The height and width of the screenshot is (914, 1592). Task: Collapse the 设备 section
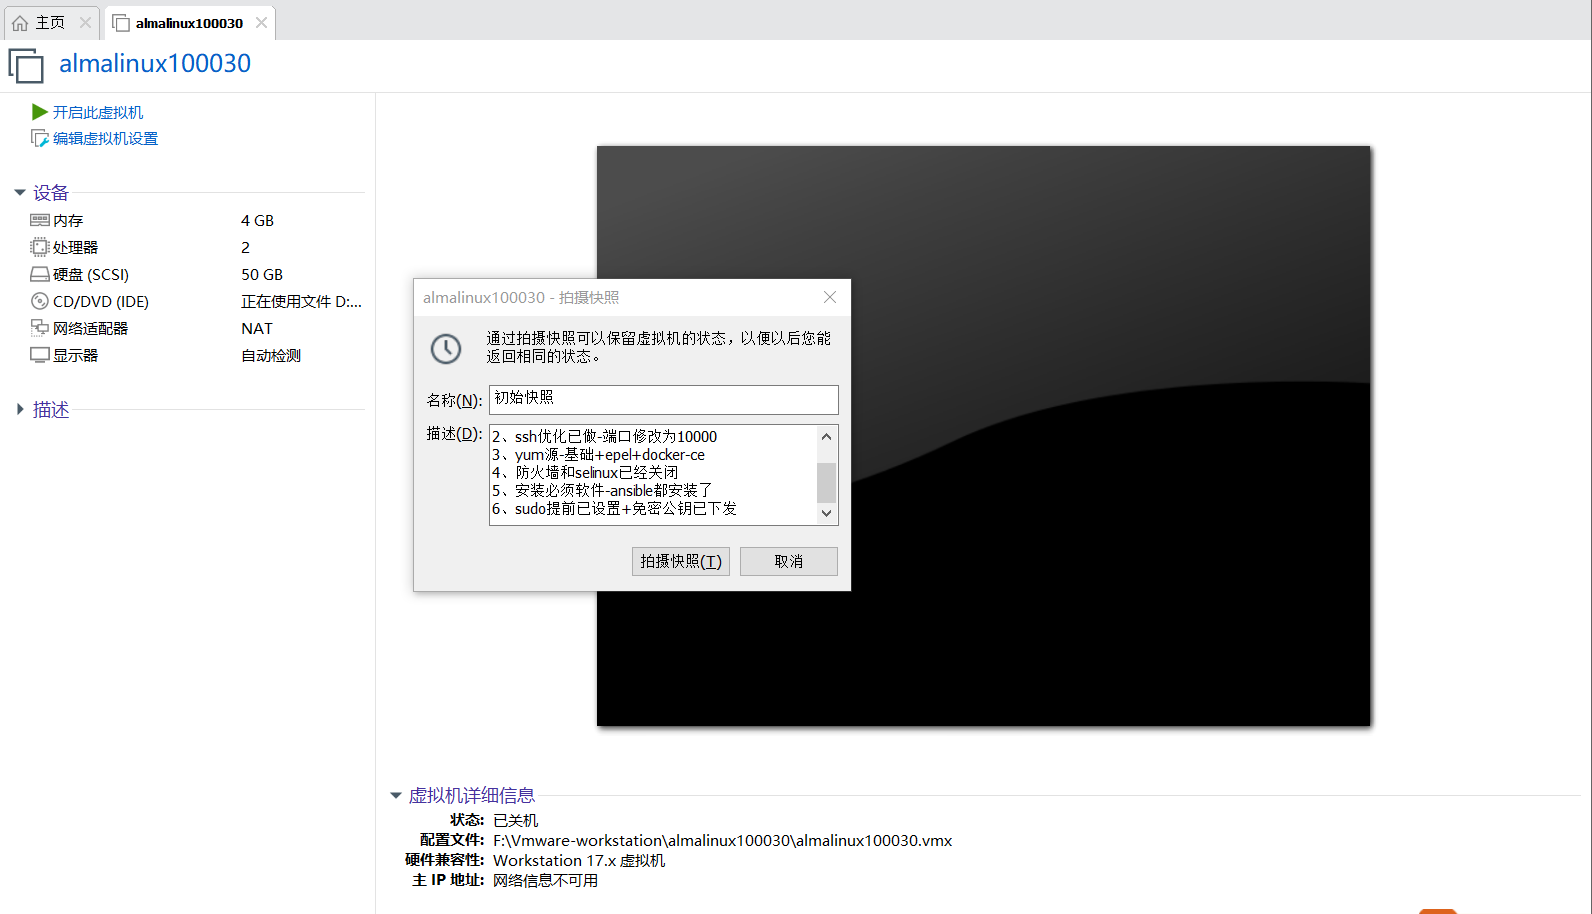(20, 192)
